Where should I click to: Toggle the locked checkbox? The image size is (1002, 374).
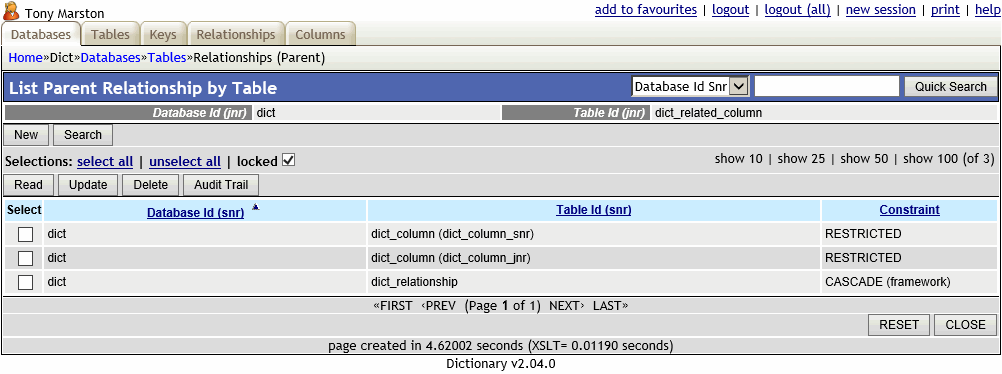click(288, 160)
